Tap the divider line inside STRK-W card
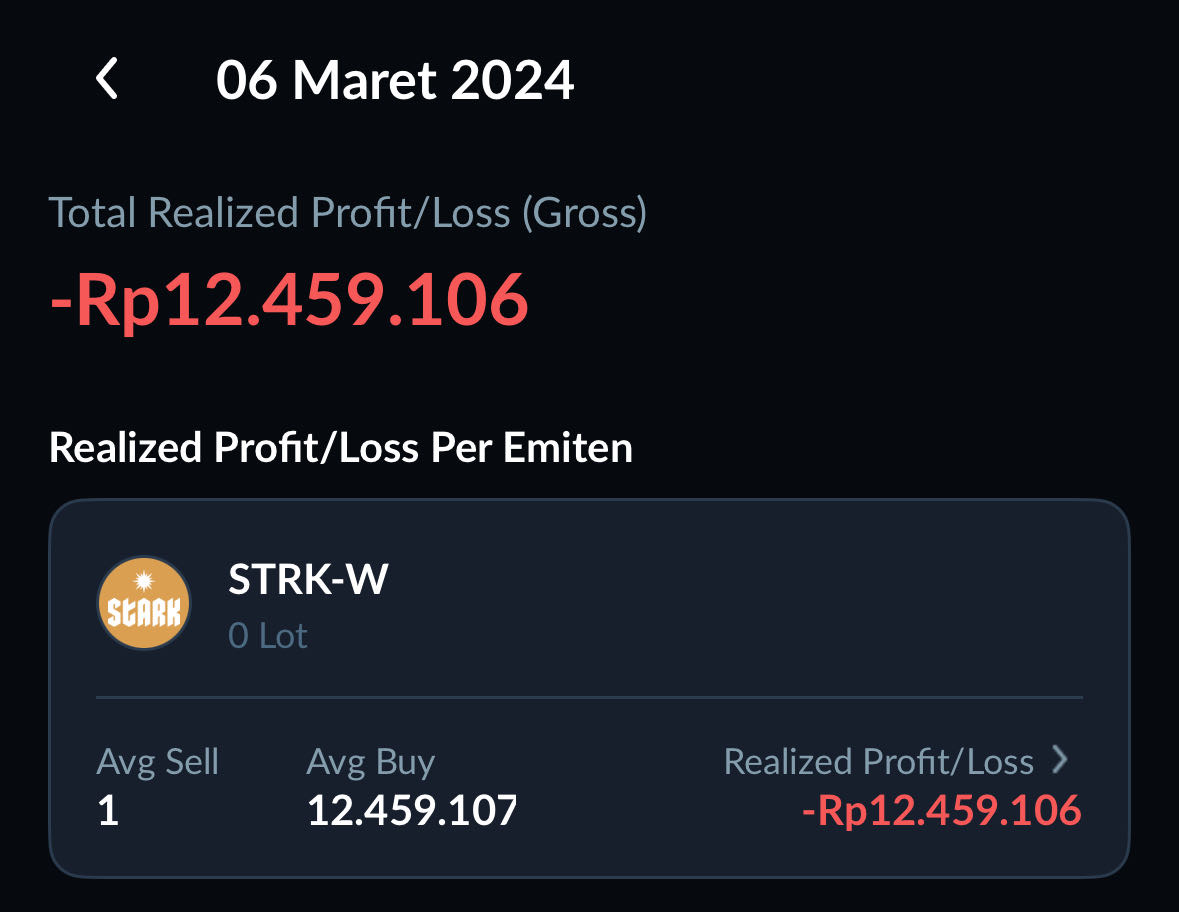This screenshot has width=1179, height=912. tap(590, 696)
